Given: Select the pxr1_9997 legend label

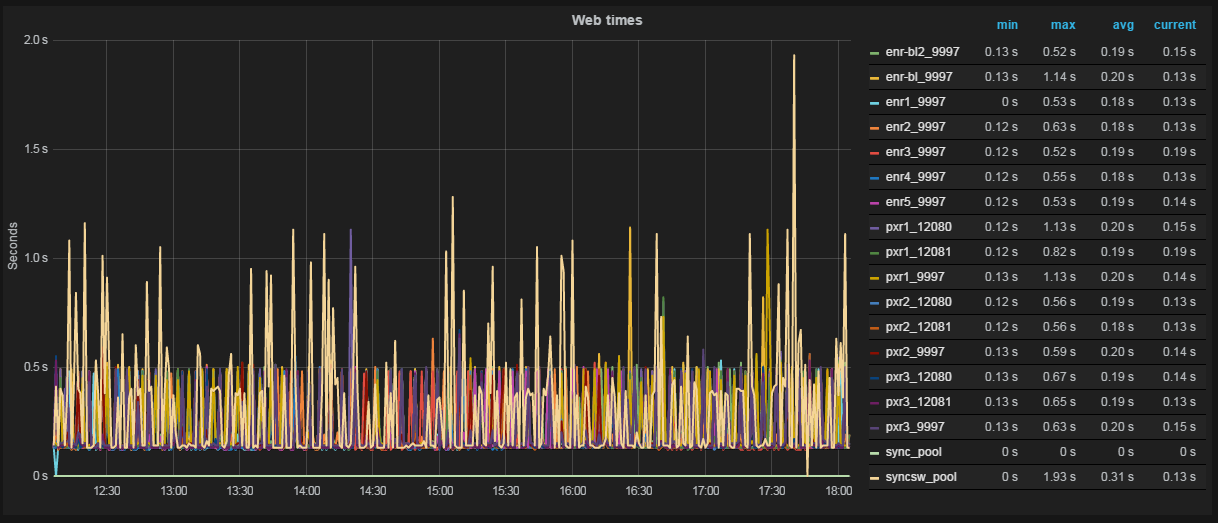Looking at the screenshot, I should [916, 277].
